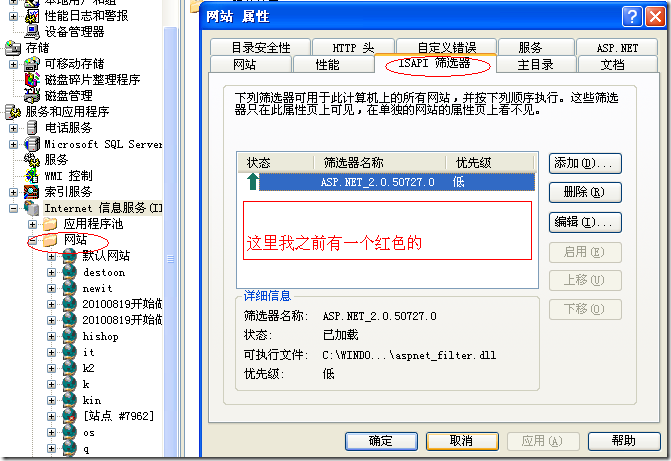Select the it site tree row

89,352
